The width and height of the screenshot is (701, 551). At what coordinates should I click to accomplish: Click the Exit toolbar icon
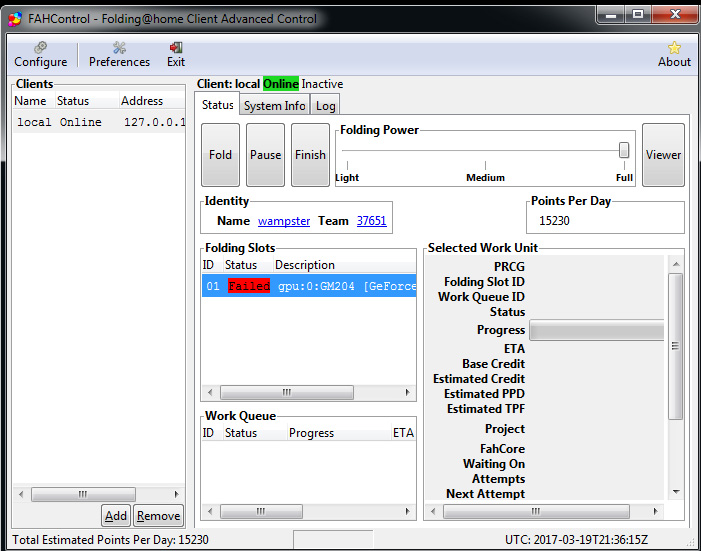click(176, 55)
